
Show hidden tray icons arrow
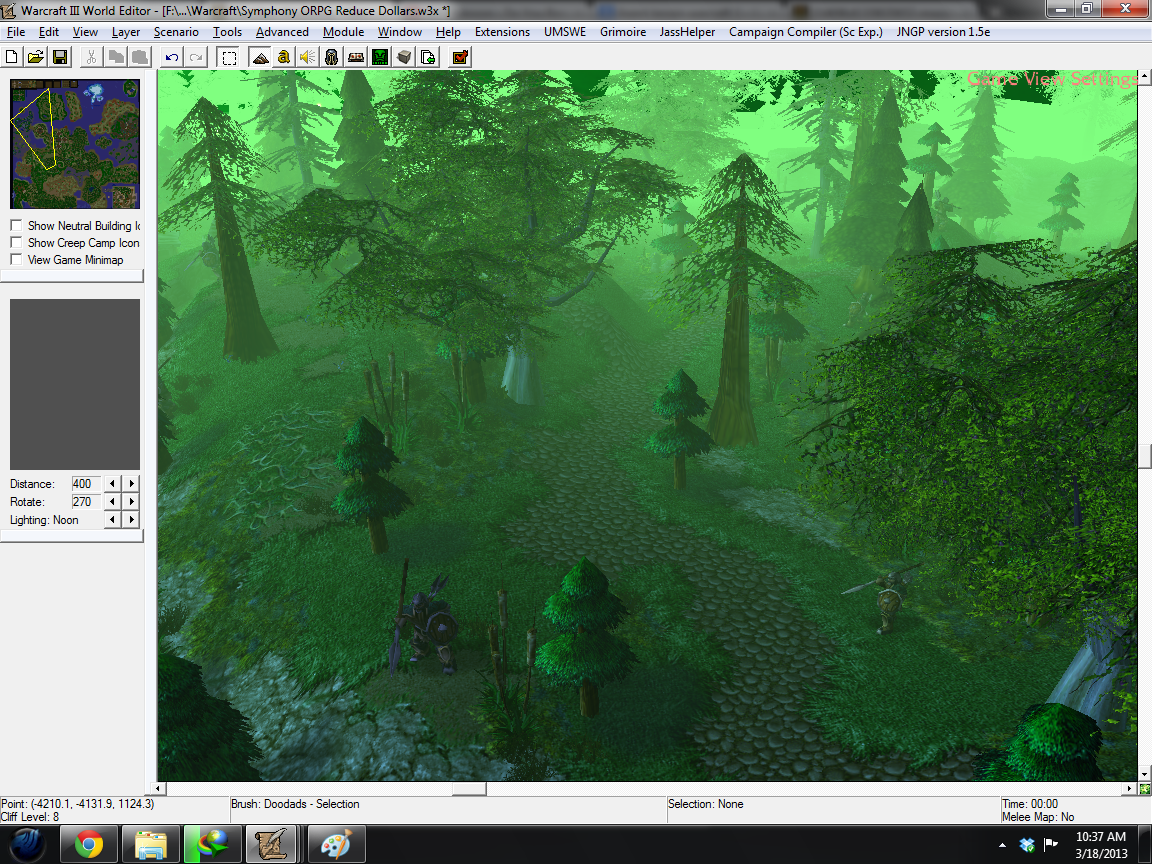[x=1003, y=845]
